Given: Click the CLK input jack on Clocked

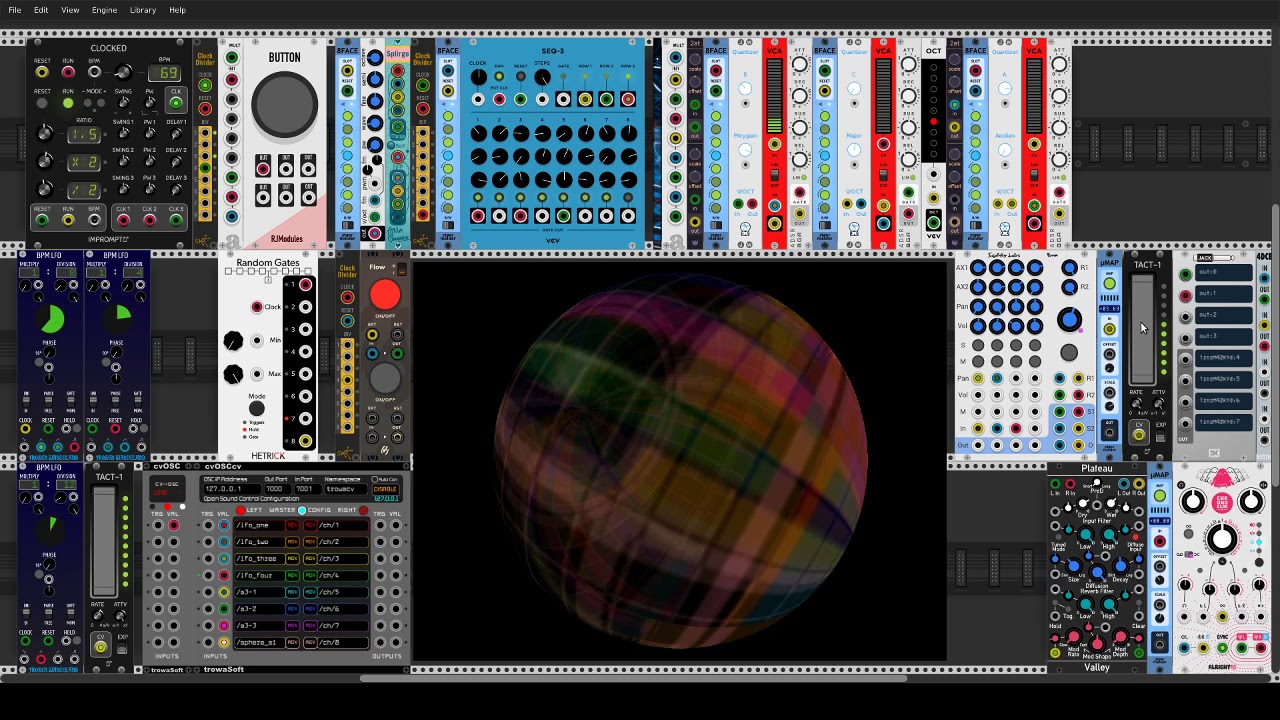Looking at the screenshot, I should [176, 102].
